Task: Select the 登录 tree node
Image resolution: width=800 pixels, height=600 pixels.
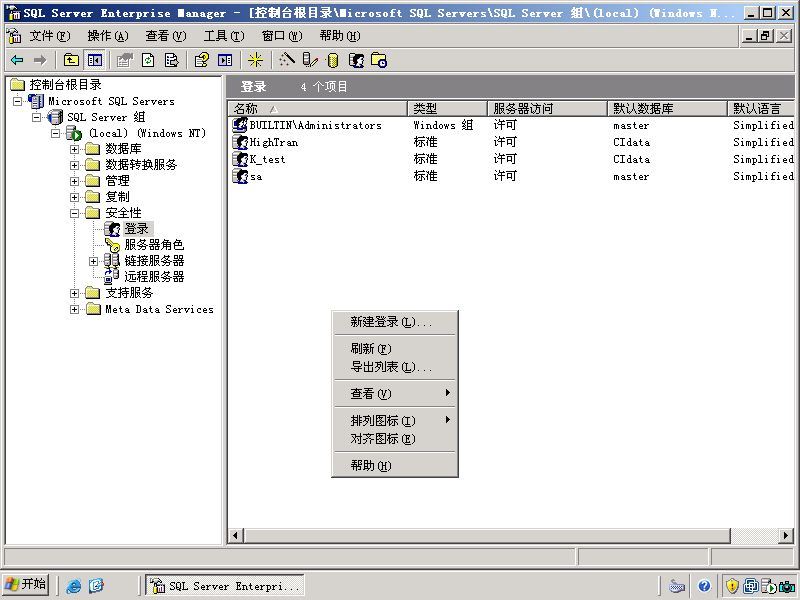Action: (137, 229)
